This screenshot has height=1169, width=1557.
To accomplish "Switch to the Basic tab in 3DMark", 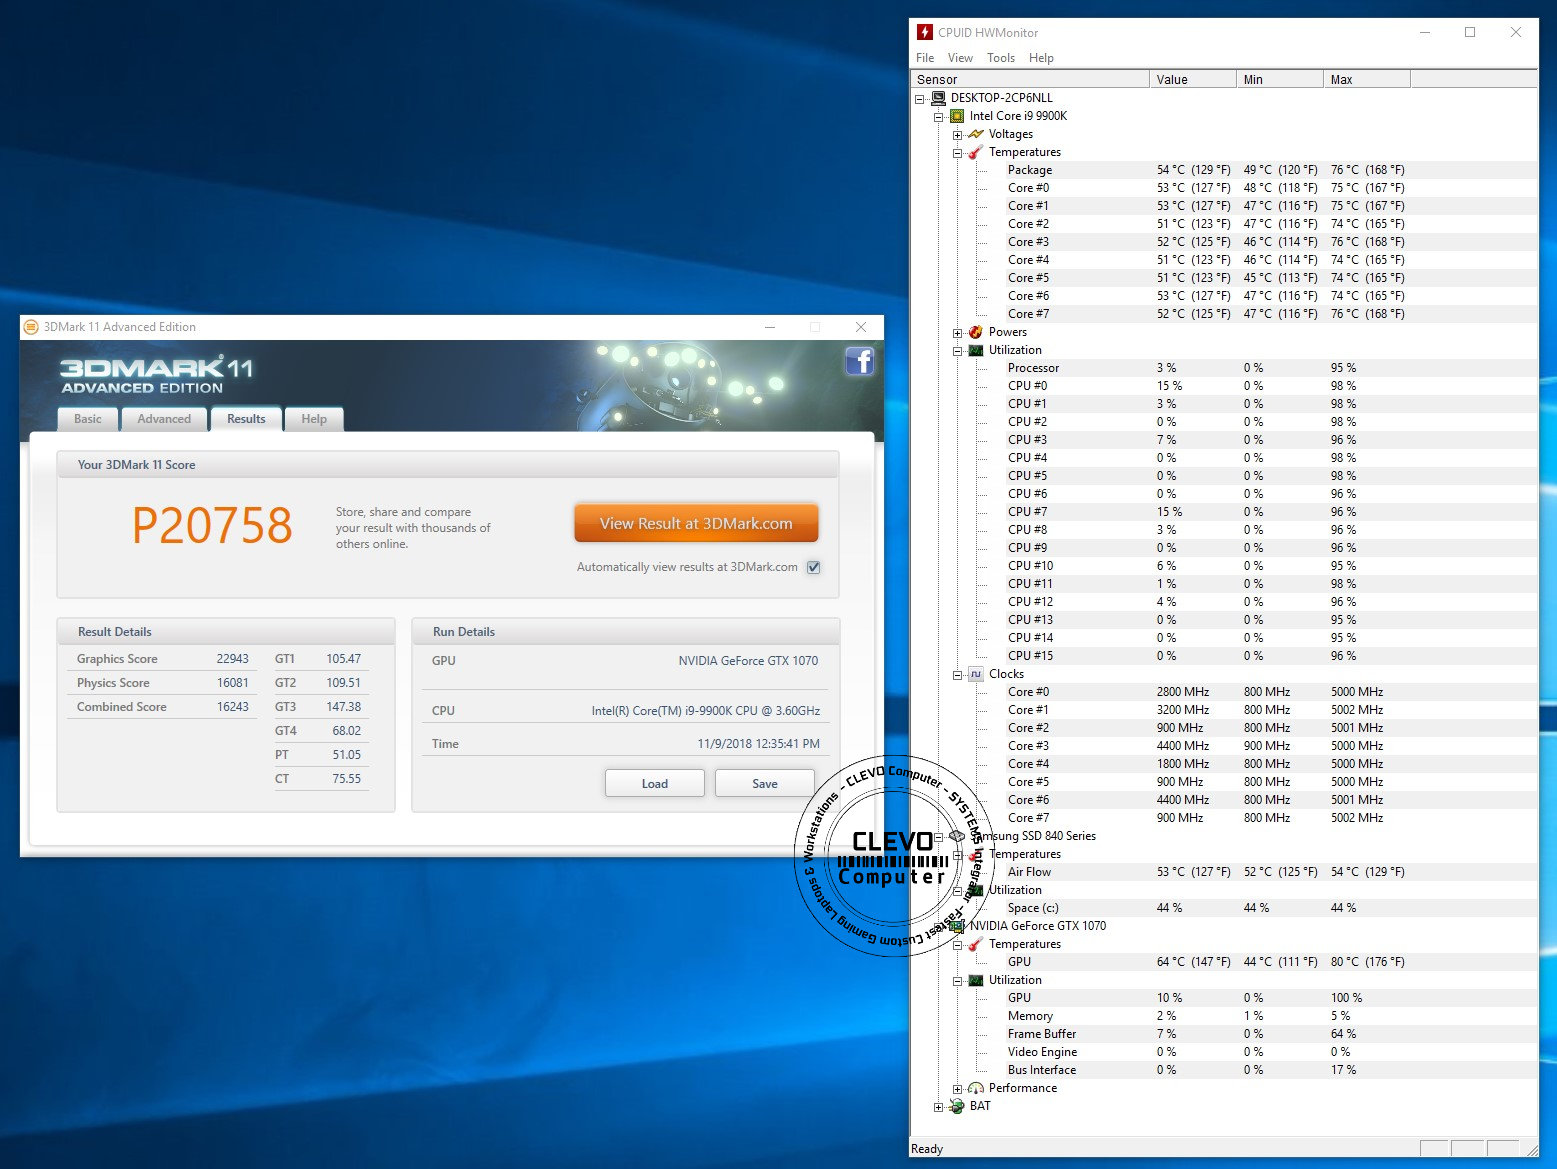I will (88, 419).
